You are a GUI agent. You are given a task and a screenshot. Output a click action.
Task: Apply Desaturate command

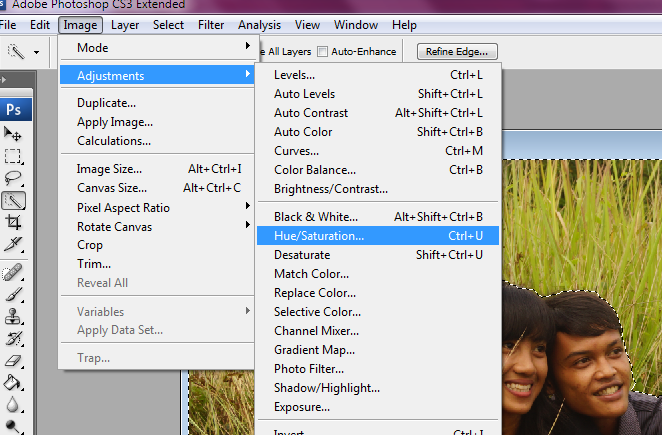point(378,255)
